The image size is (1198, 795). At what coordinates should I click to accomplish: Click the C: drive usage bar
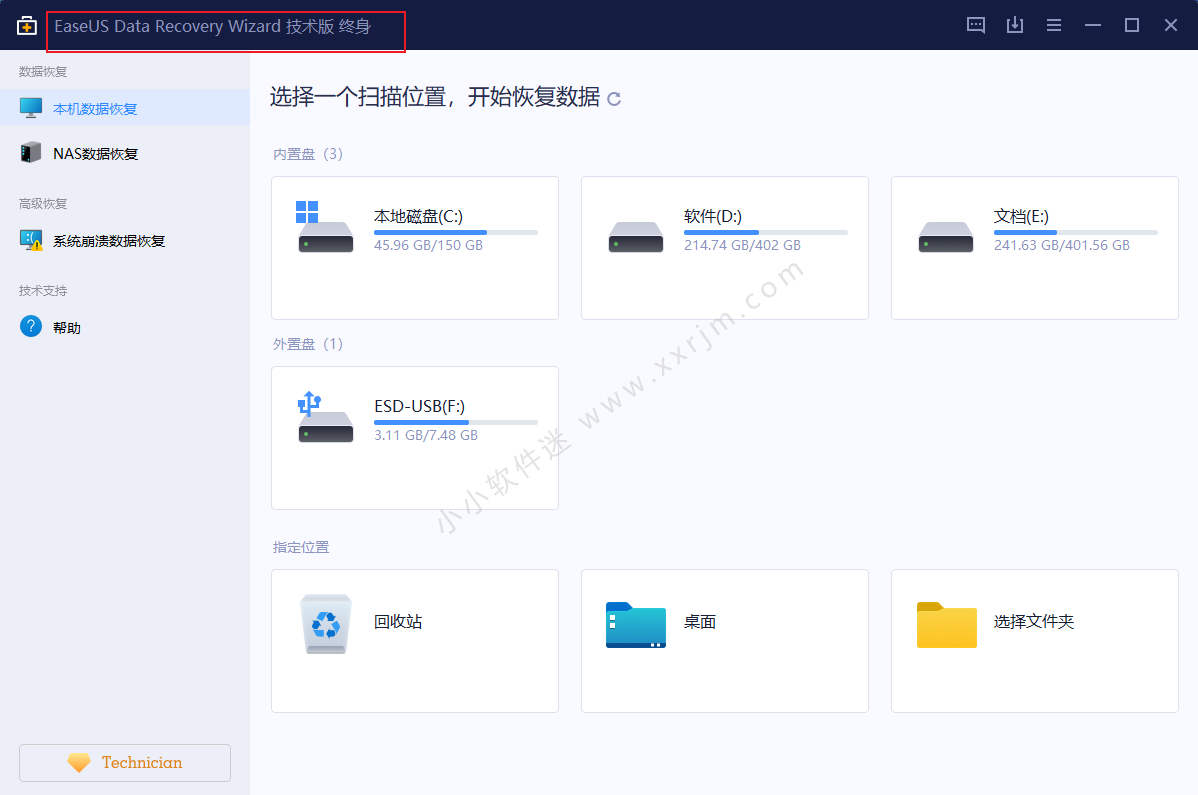pyautogui.click(x=455, y=232)
